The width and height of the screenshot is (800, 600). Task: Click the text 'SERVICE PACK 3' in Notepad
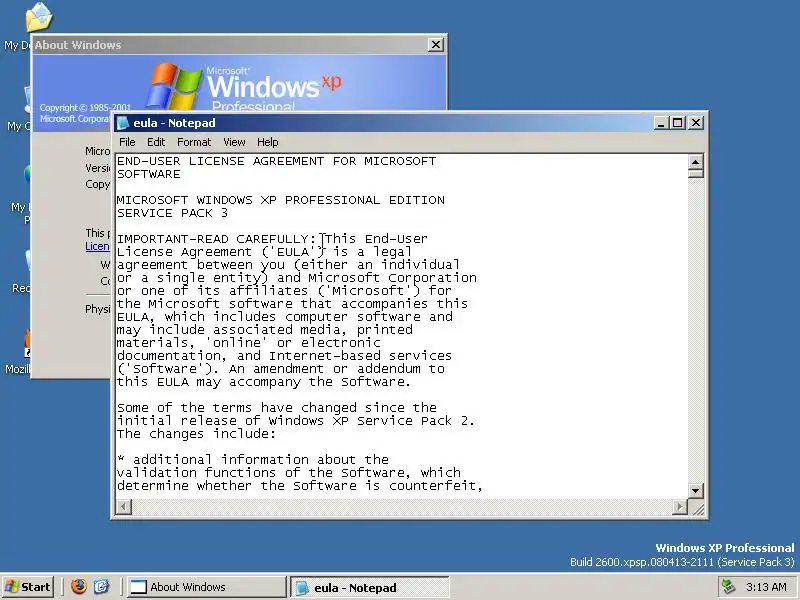coord(172,213)
